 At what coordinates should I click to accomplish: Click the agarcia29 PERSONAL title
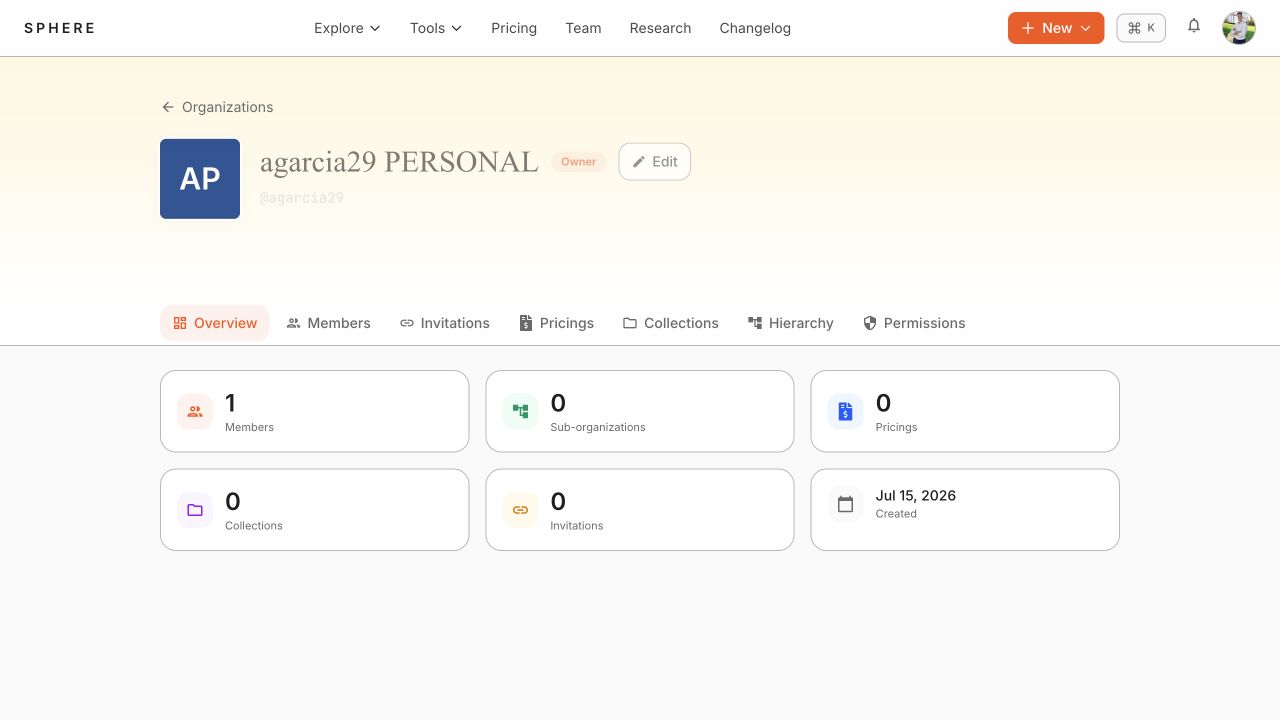tap(399, 162)
